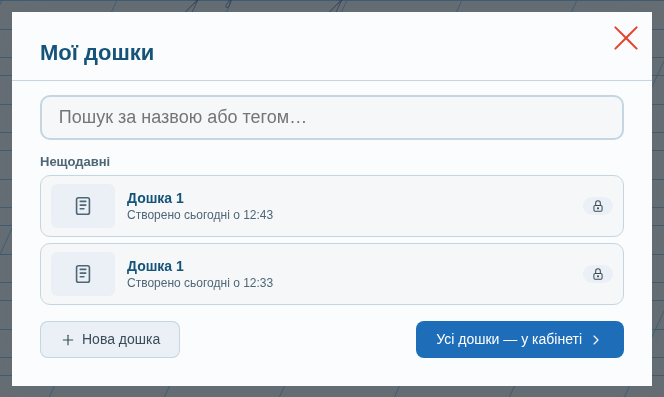This screenshot has height=397, width=664.
Task: Click the Нещодавні section label
Action: [x=75, y=161]
